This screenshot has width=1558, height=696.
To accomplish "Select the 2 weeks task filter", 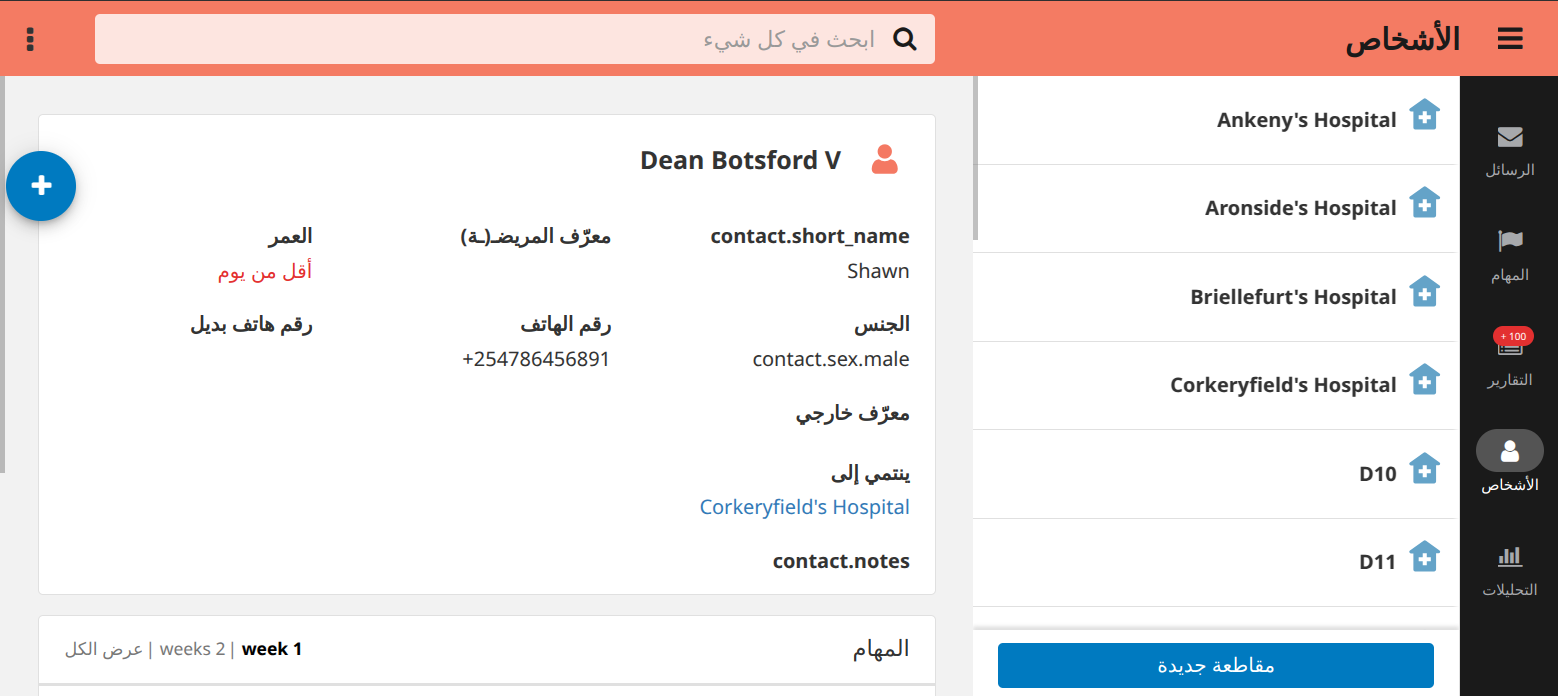I will click(192, 649).
